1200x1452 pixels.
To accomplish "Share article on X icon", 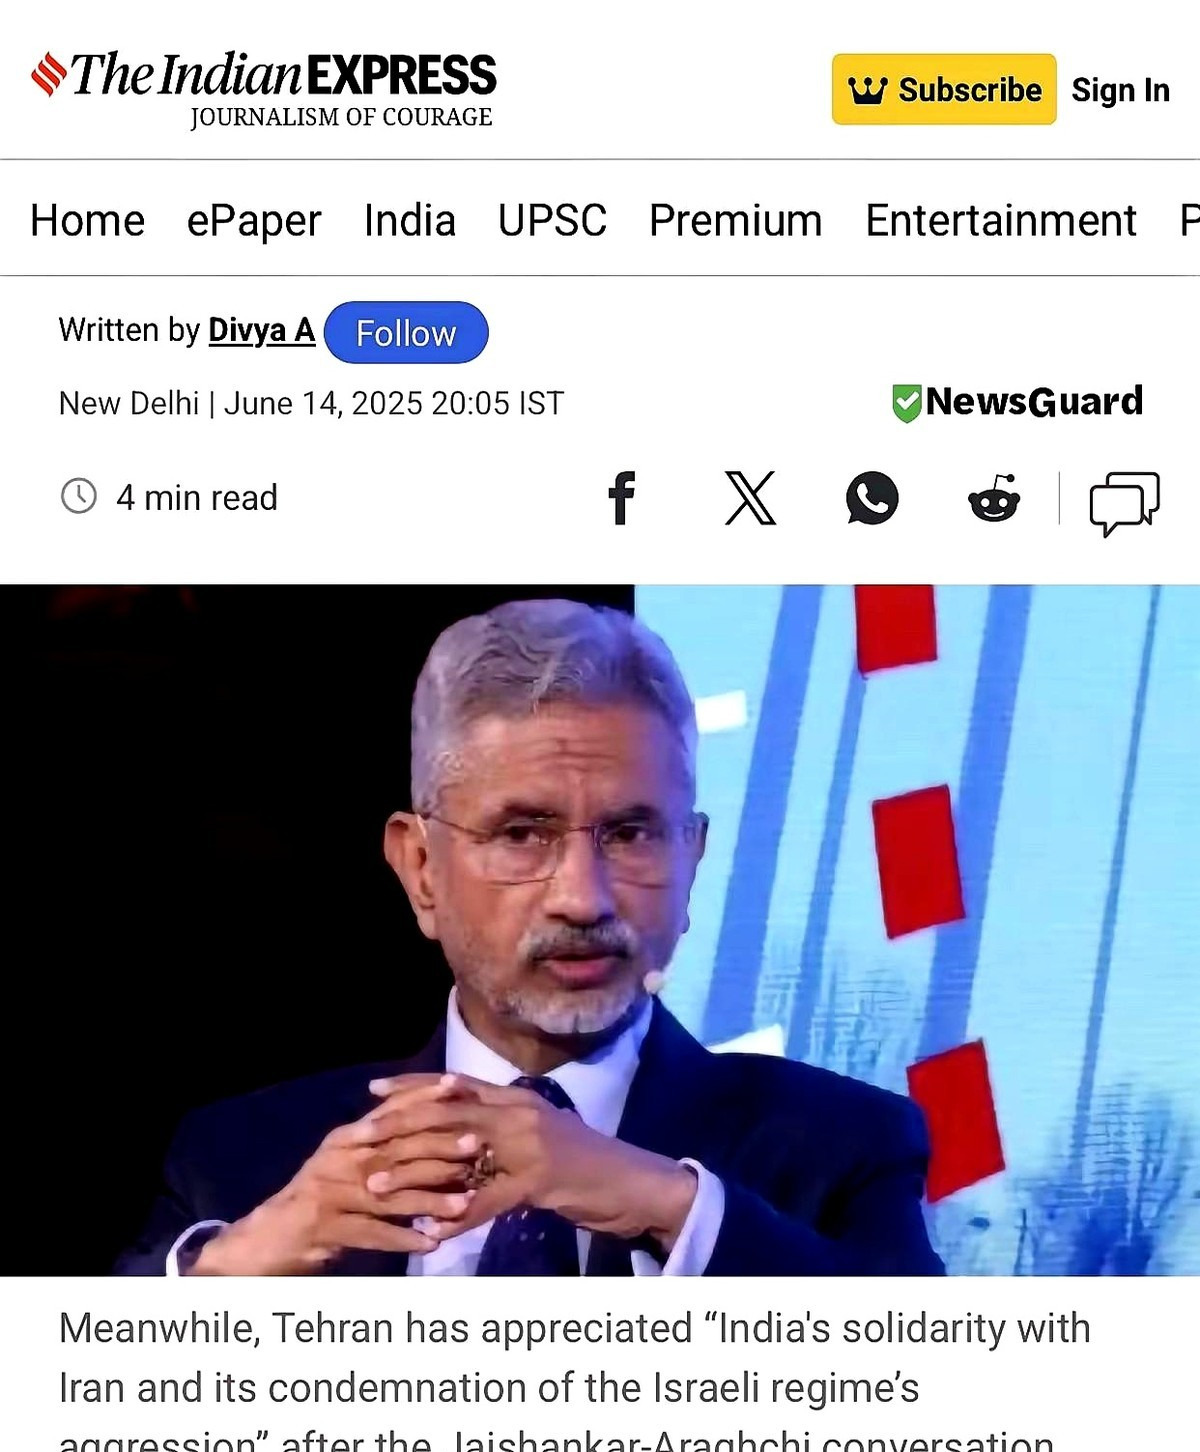I will point(750,498).
